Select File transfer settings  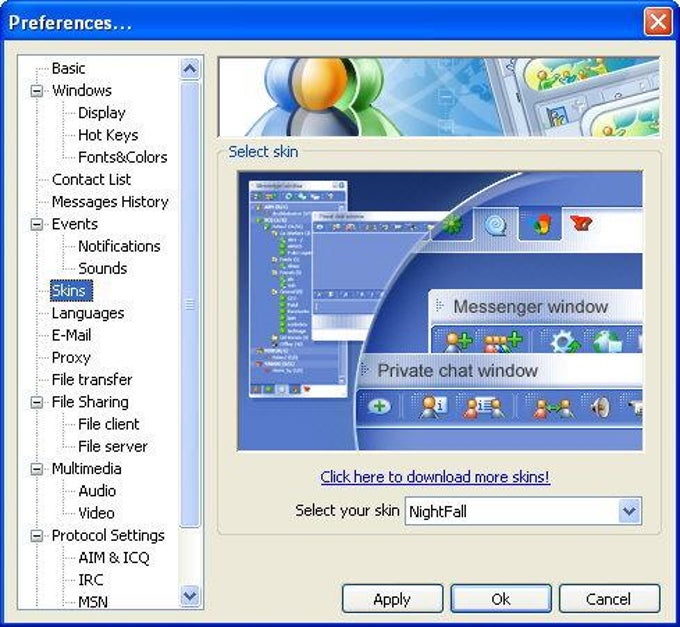tap(92, 380)
